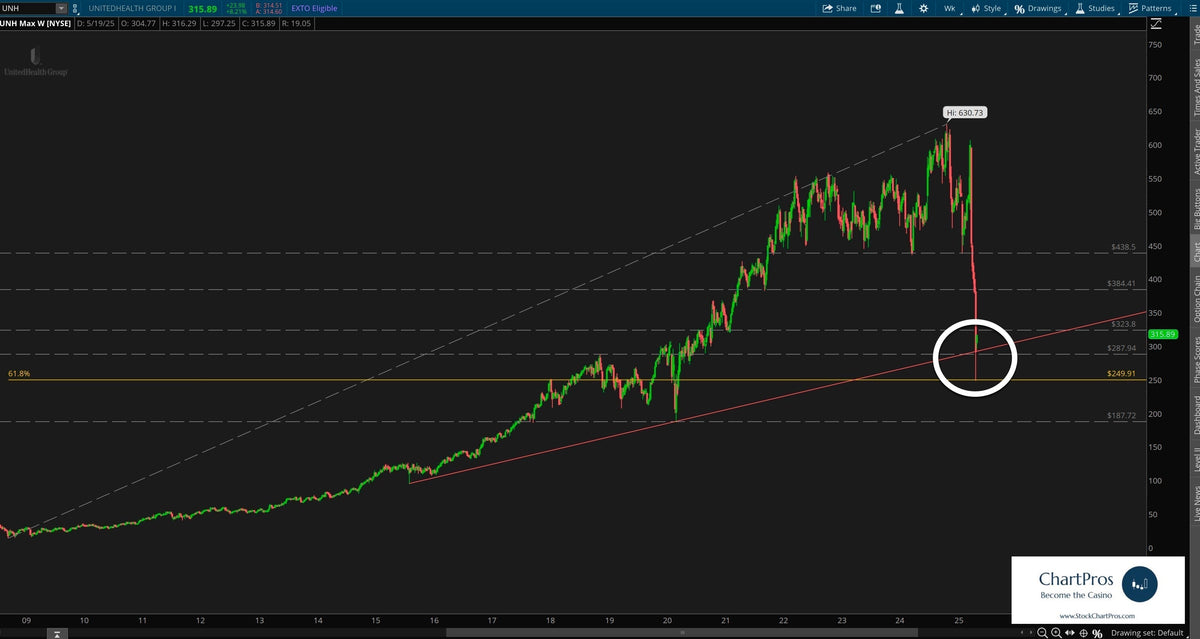Click the crosshair cursor icon near Drawing set
Image resolution: width=1200 pixels, height=639 pixels.
tap(1084, 632)
